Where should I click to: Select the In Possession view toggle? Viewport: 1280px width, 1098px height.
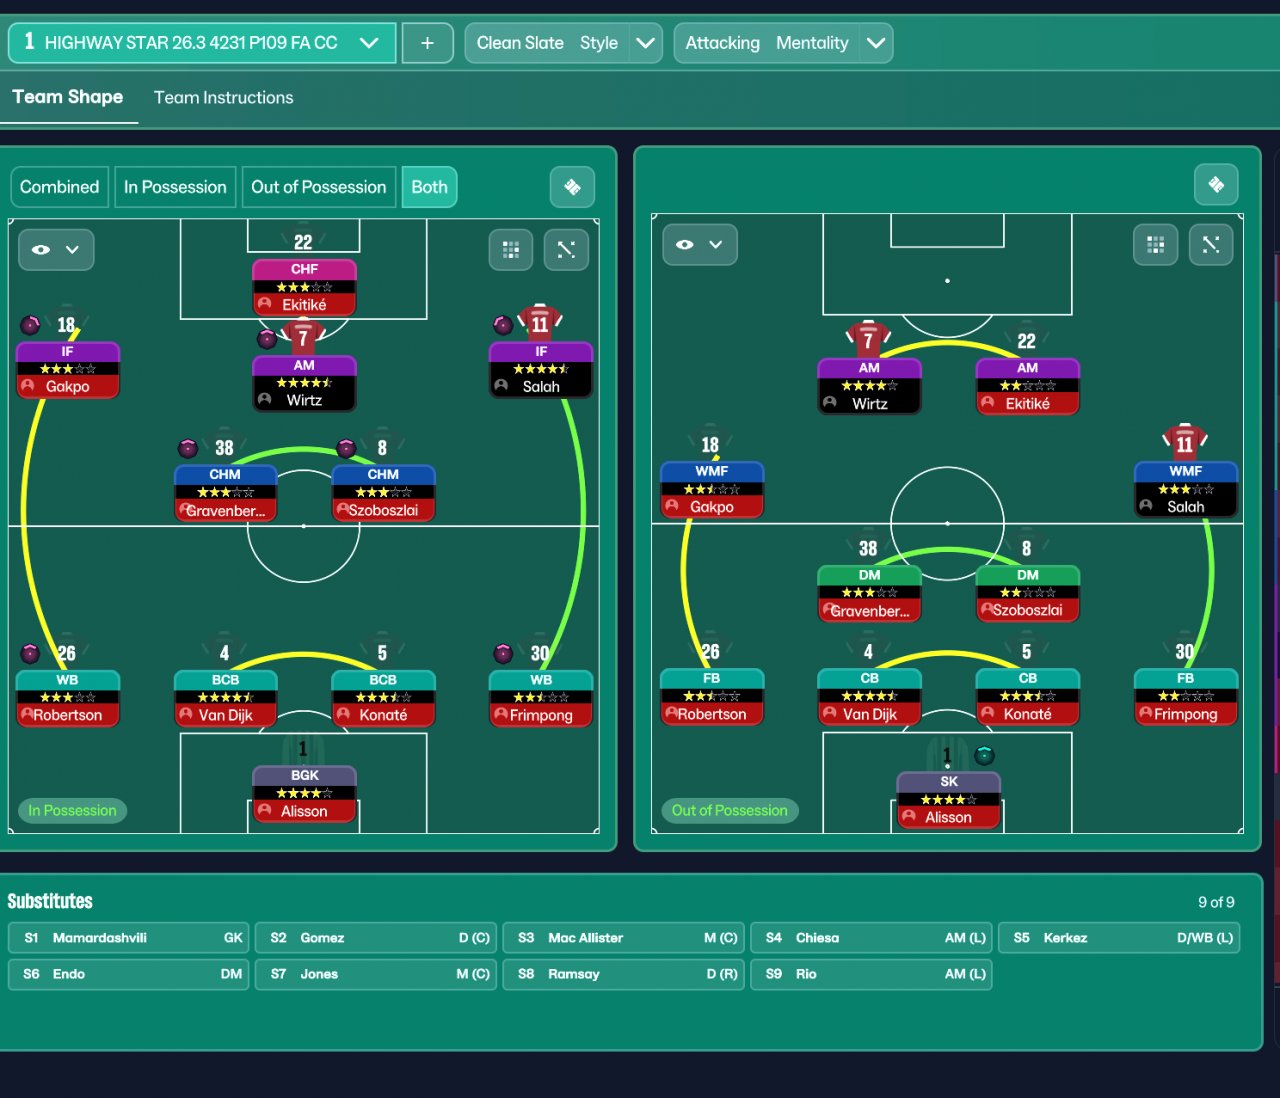click(x=175, y=187)
